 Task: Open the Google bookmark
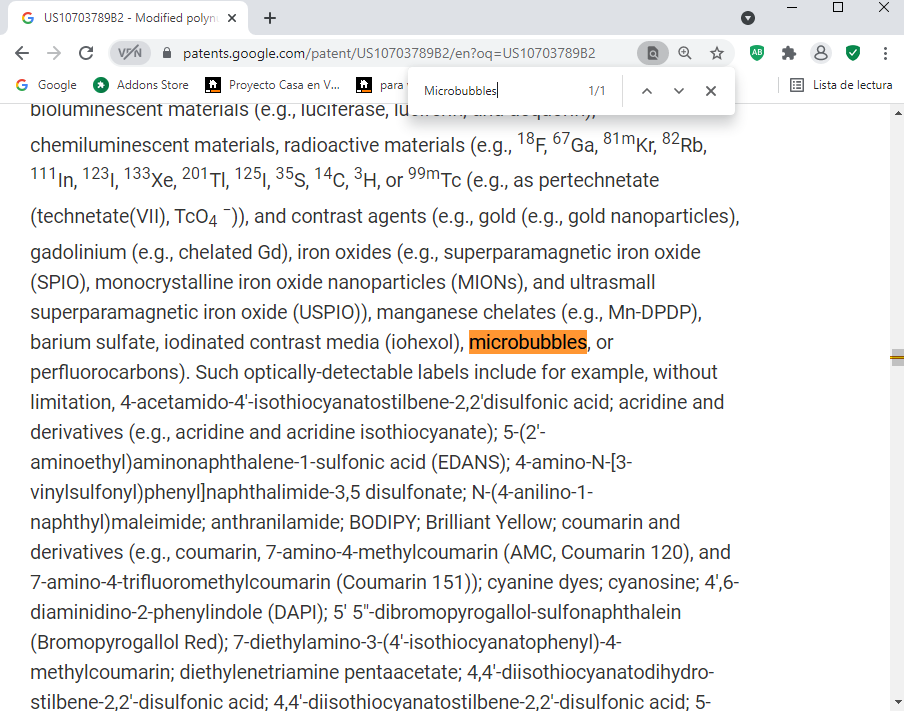click(46, 85)
